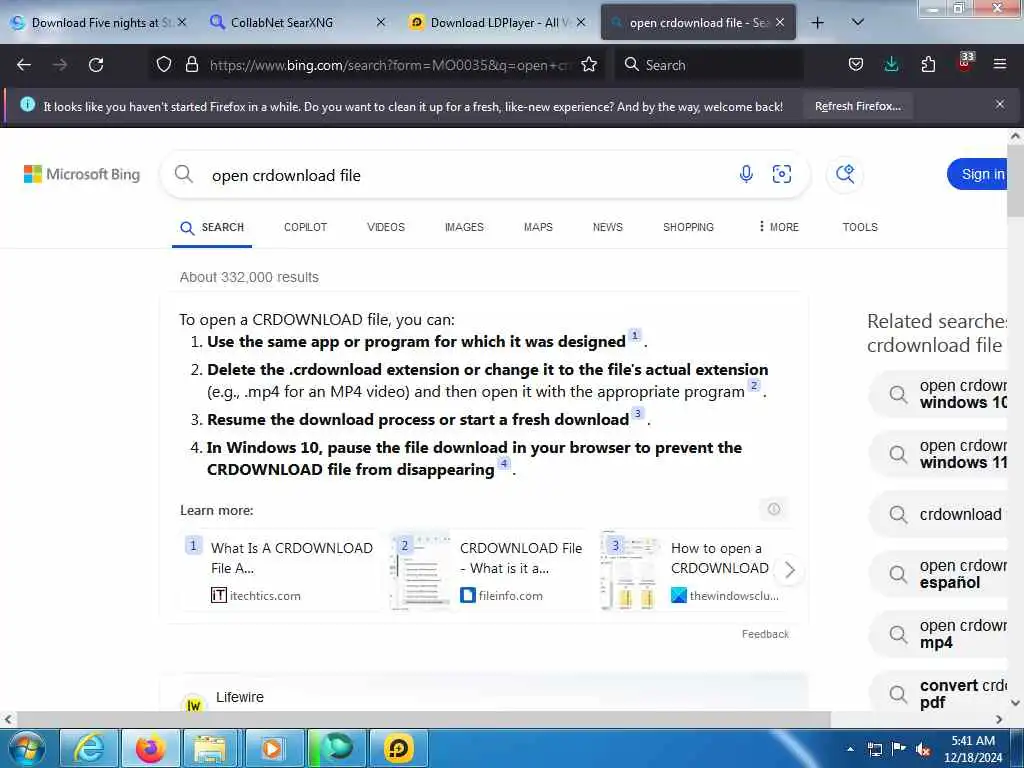Image resolution: width=1024 pixels, height=768 pixels.
Task: Open Windows Start menu orb
Action: point(27,748)
